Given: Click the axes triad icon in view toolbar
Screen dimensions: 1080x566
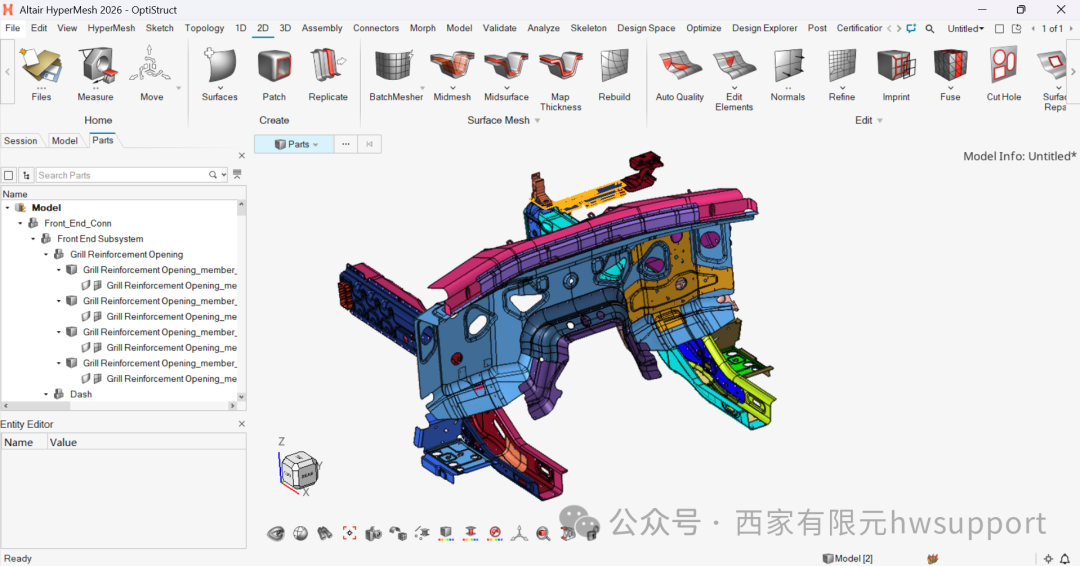Looking at the screenshot, I should (x=519, y=534).
